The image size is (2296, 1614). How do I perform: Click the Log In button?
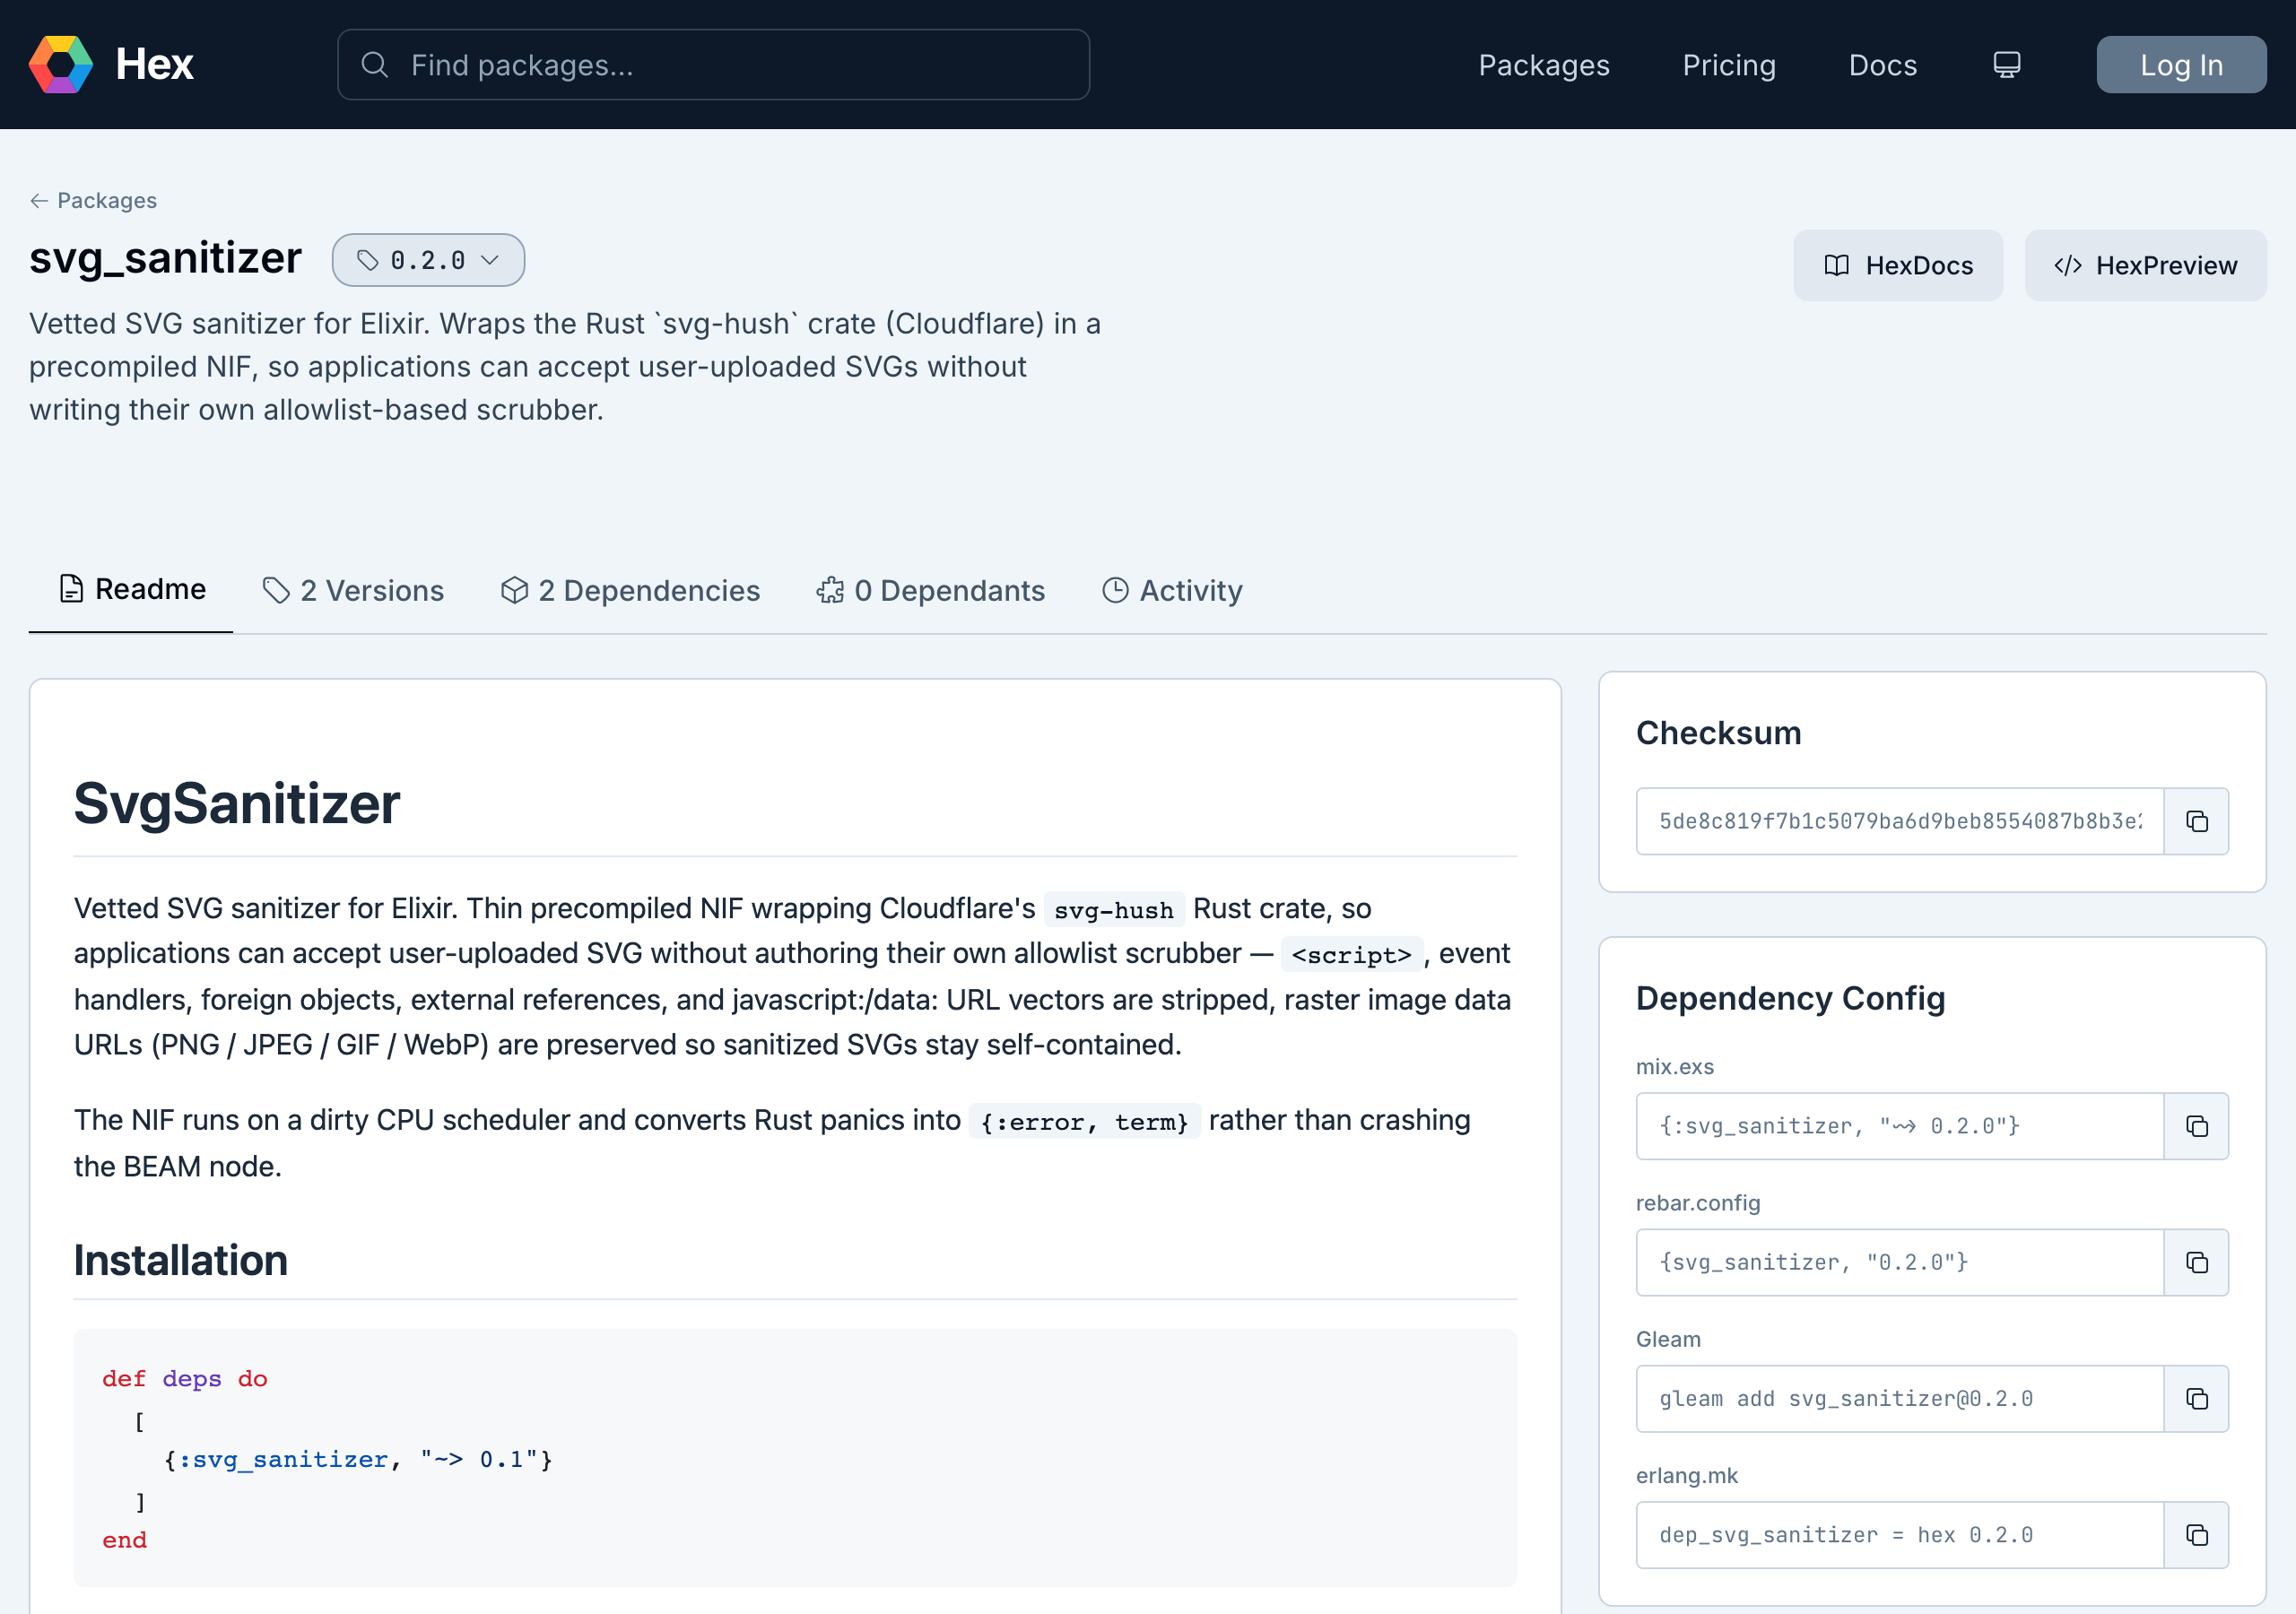(2181, 65)
